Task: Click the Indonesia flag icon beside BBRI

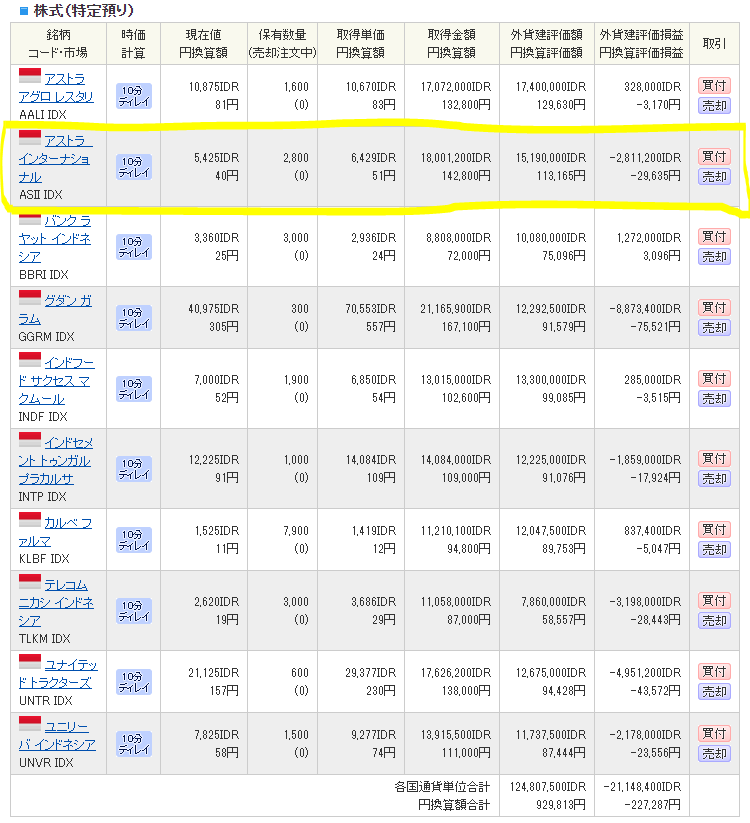Action: tap(30, 221)
